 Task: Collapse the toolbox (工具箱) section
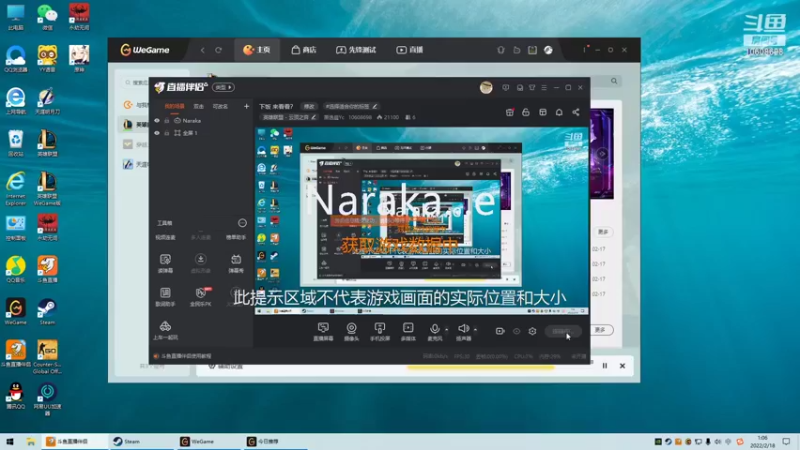point(242,223)
